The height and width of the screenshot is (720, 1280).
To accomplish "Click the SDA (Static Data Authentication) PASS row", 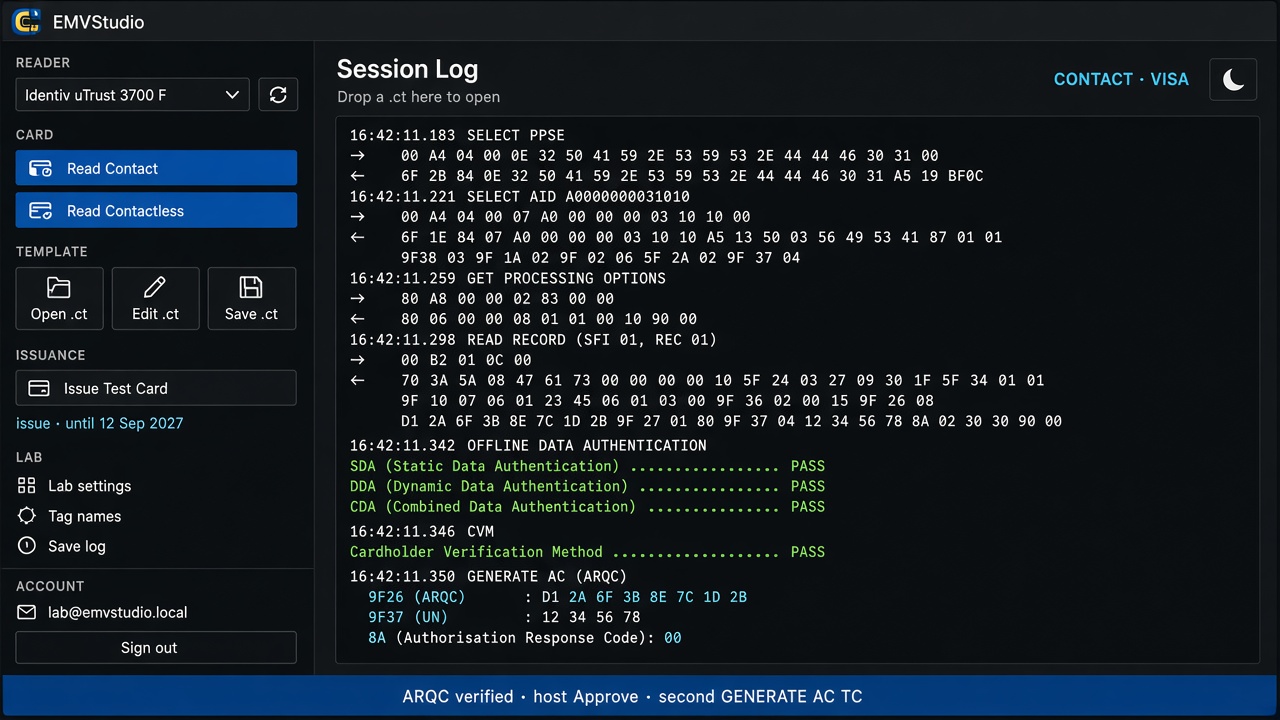I will click(587, 466).
